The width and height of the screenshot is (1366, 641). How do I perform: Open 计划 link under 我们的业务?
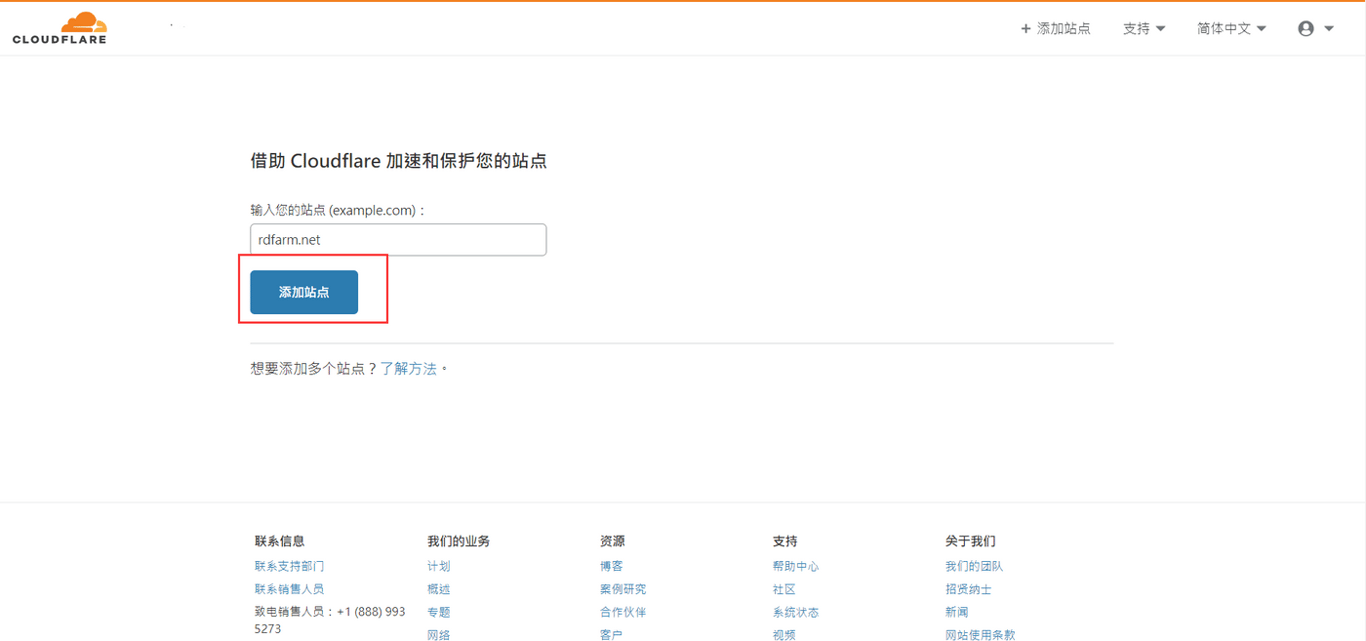[439, 566]
